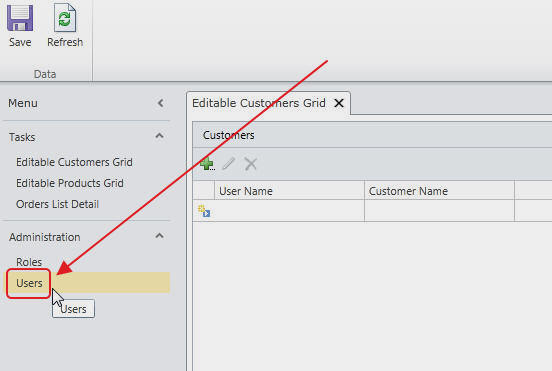Click the Refresh icon in ribbon
This screenshot has height=371, width=552.
tap(65, 18)
